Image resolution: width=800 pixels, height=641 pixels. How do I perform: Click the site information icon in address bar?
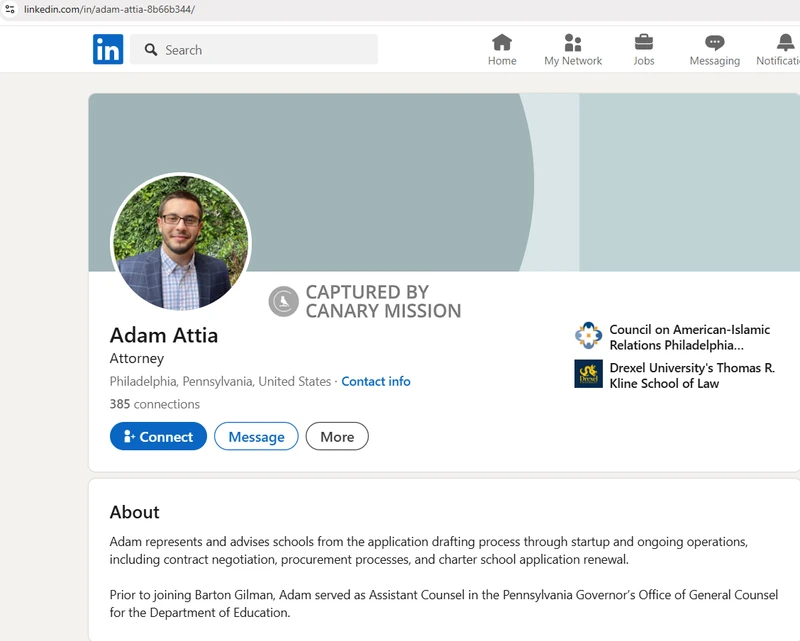coord(10,9)
